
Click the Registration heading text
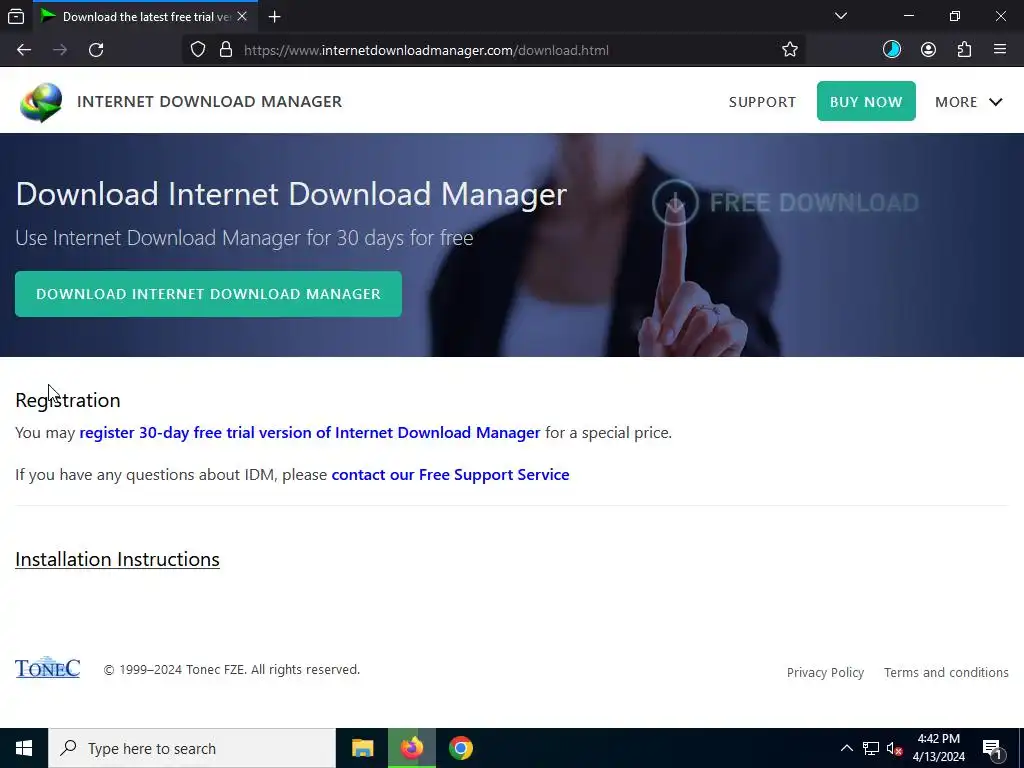tap(68, 400)
